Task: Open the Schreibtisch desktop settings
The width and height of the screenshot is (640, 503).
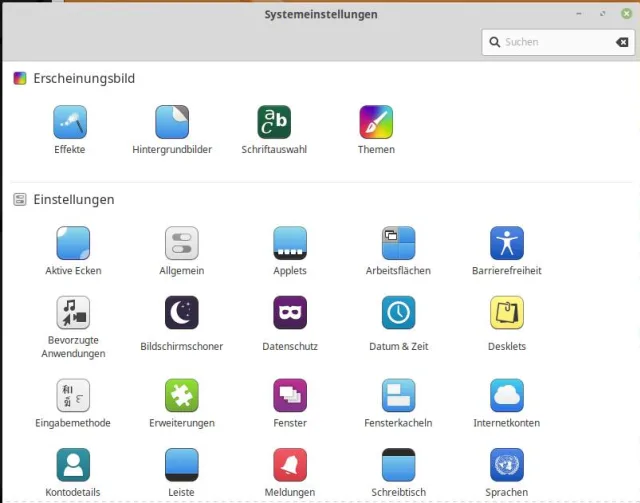Action: coord(398,465)
